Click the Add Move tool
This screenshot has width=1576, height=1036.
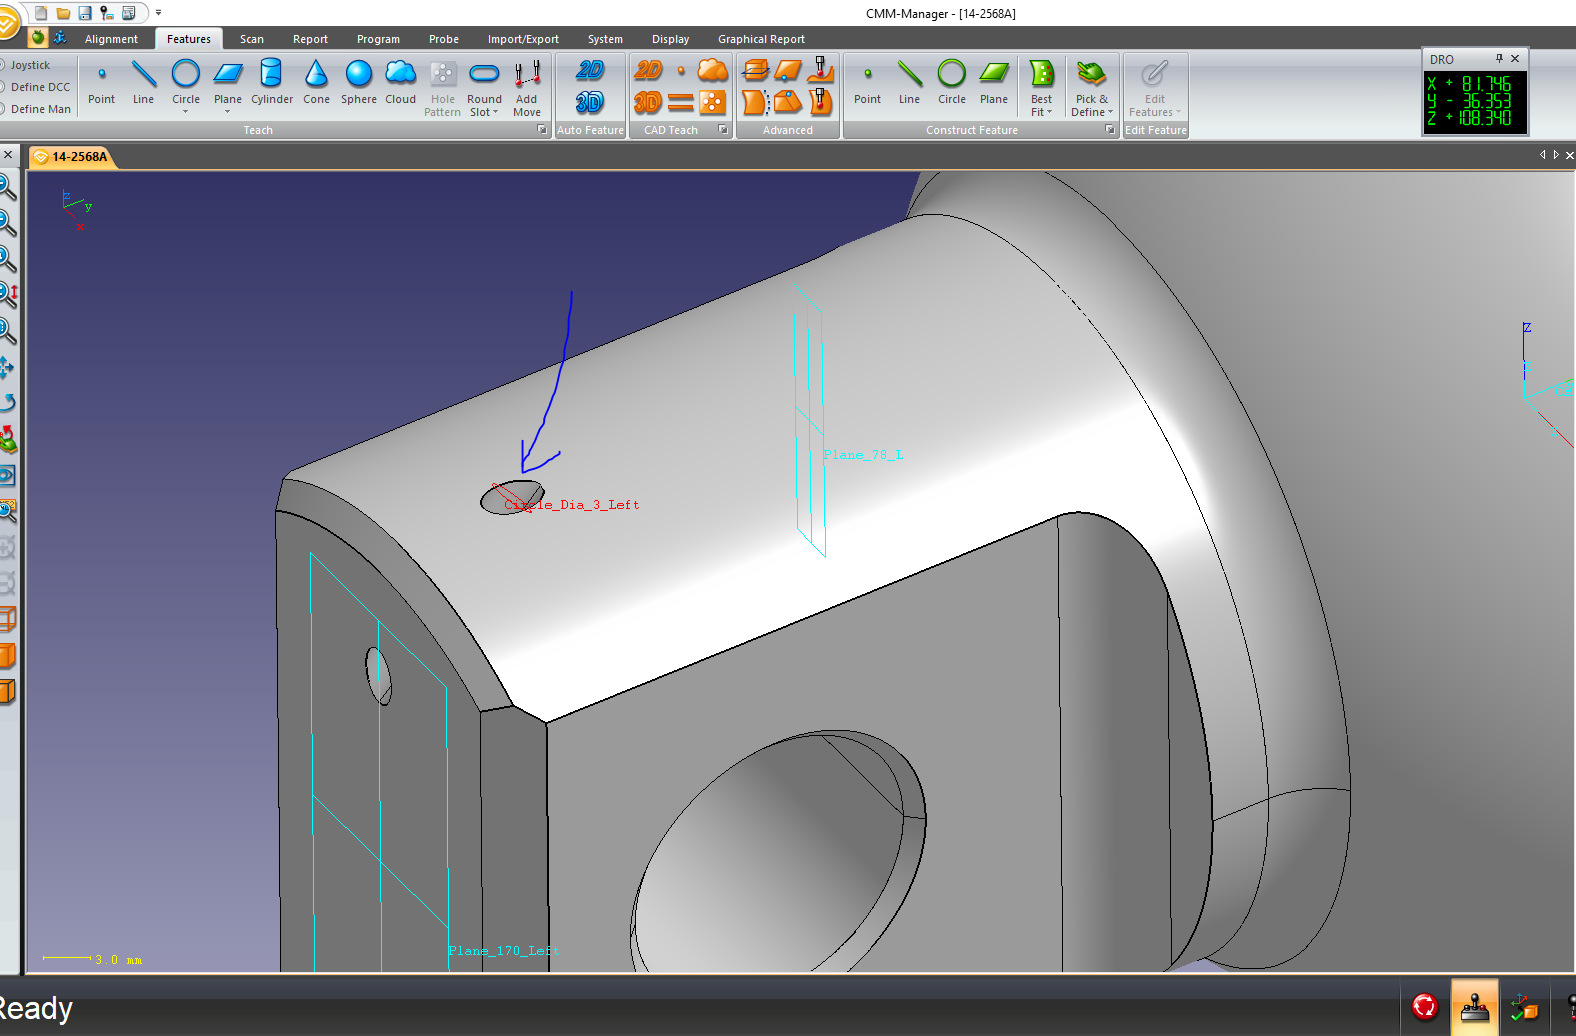[527, 88]
